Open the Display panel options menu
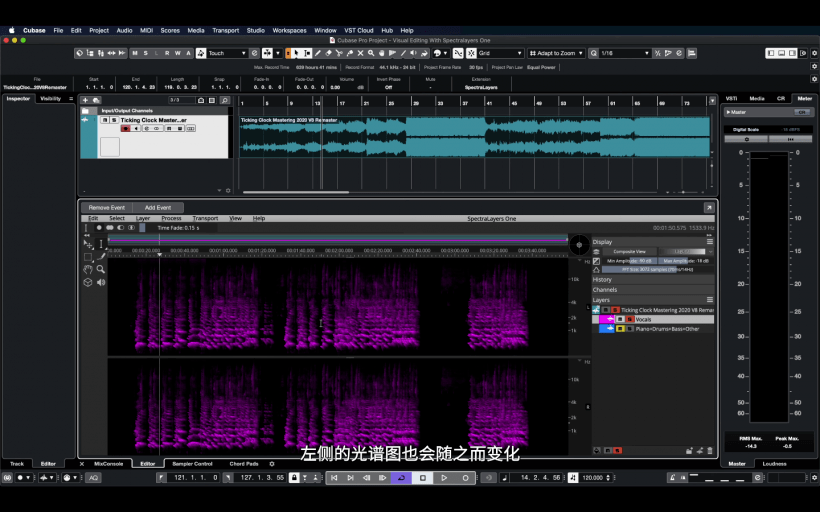This screenshot has width=820, height=512. tap(710, 242)
